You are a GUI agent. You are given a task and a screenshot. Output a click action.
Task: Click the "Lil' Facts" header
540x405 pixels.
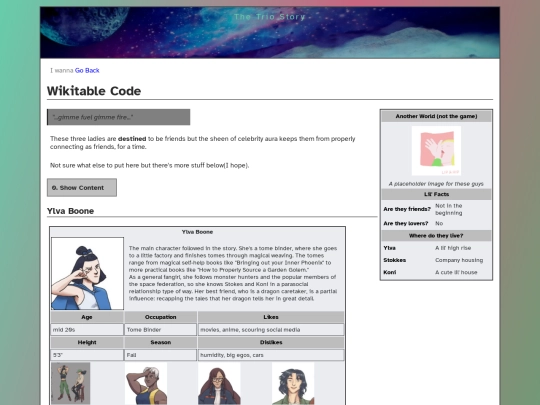point(436,194)
